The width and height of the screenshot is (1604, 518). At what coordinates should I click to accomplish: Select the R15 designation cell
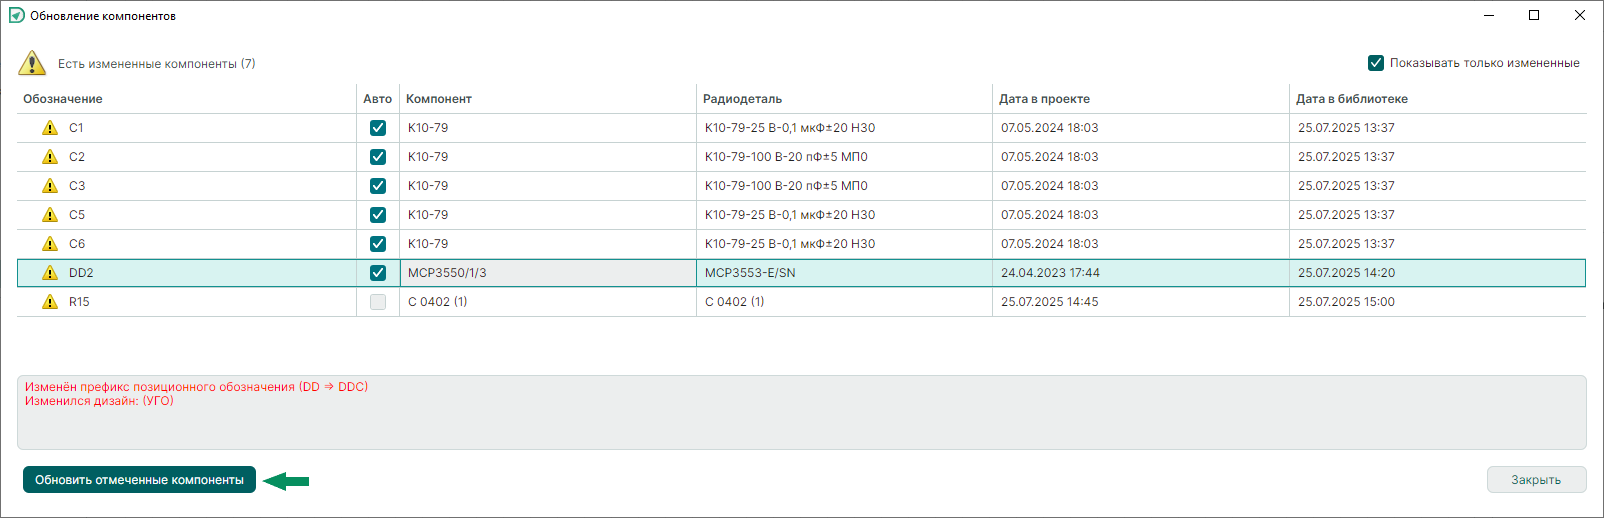[x=186, y=302]
